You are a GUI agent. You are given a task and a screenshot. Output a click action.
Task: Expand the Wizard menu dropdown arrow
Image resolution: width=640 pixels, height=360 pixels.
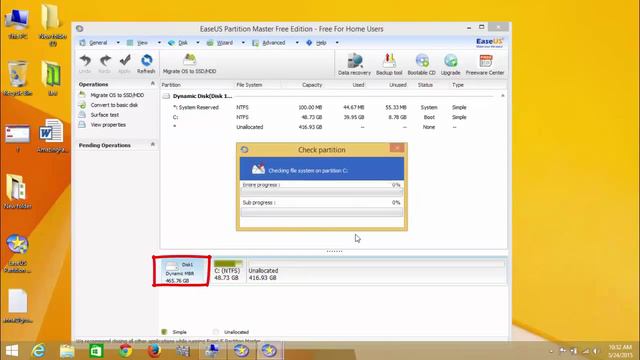tap(243, 42)
